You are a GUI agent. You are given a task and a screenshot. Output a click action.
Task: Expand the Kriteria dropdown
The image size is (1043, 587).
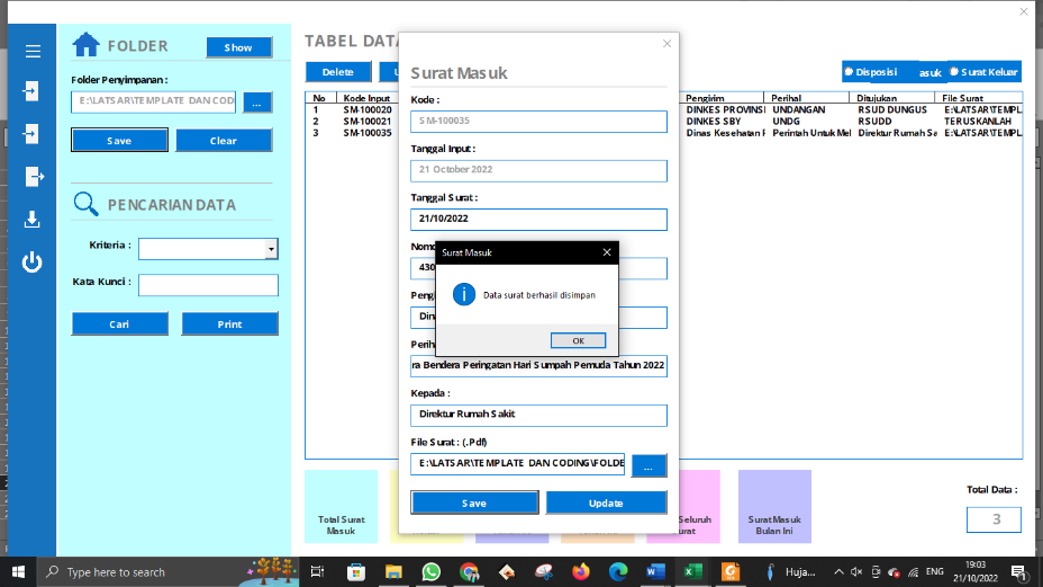point(271,249)
